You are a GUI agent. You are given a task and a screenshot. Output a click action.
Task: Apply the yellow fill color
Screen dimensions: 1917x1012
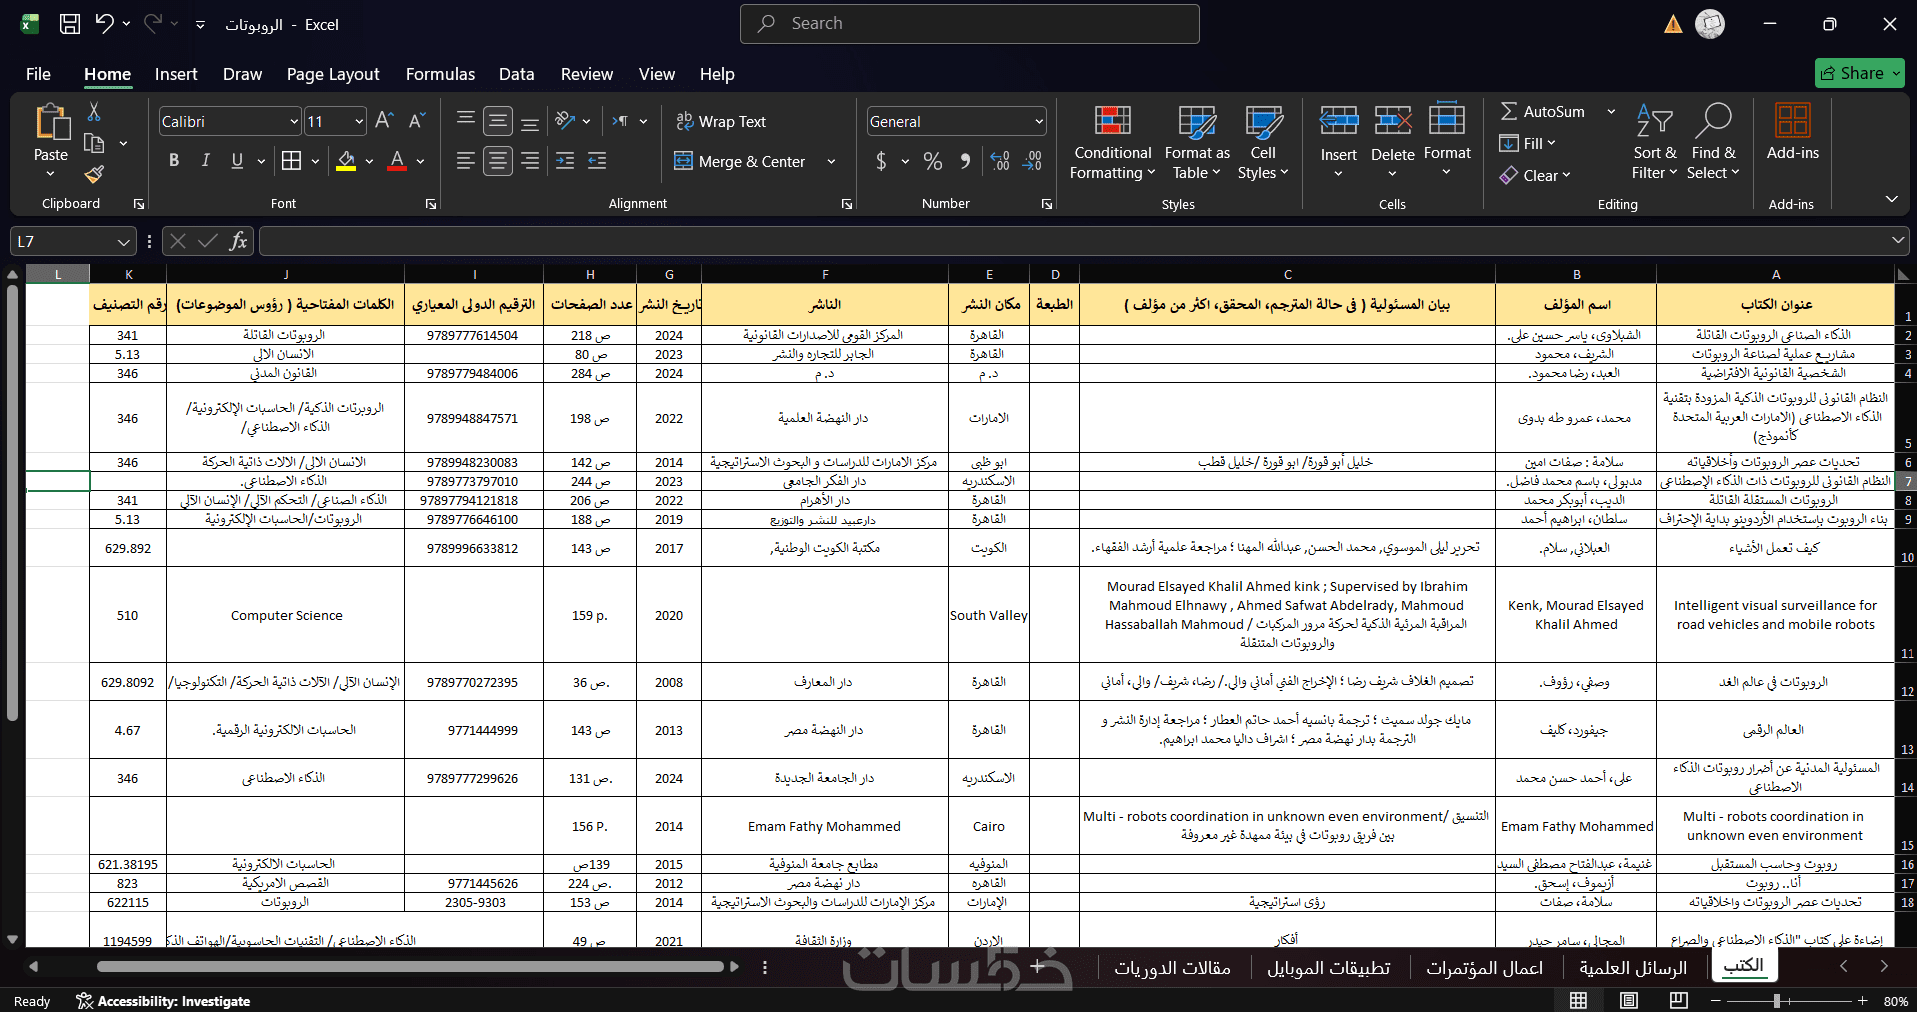tap(346, 161)
